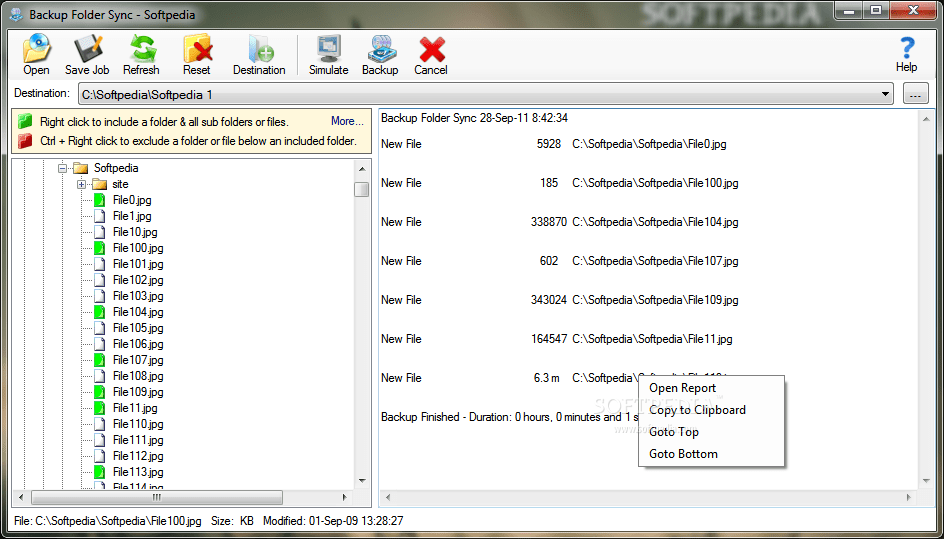Viewport: 944px width, 539px height.
Task: Click the tree's scroll right arrow
Action: click(x=345, y=497)
